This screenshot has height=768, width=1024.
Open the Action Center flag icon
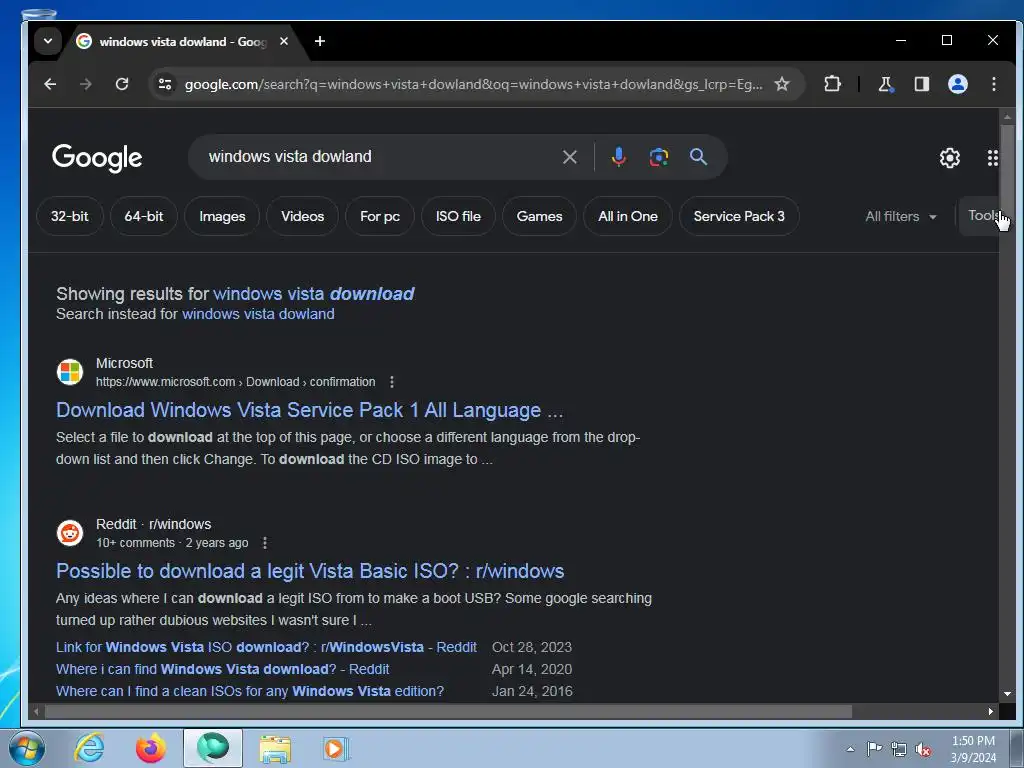tap(874, 749)
